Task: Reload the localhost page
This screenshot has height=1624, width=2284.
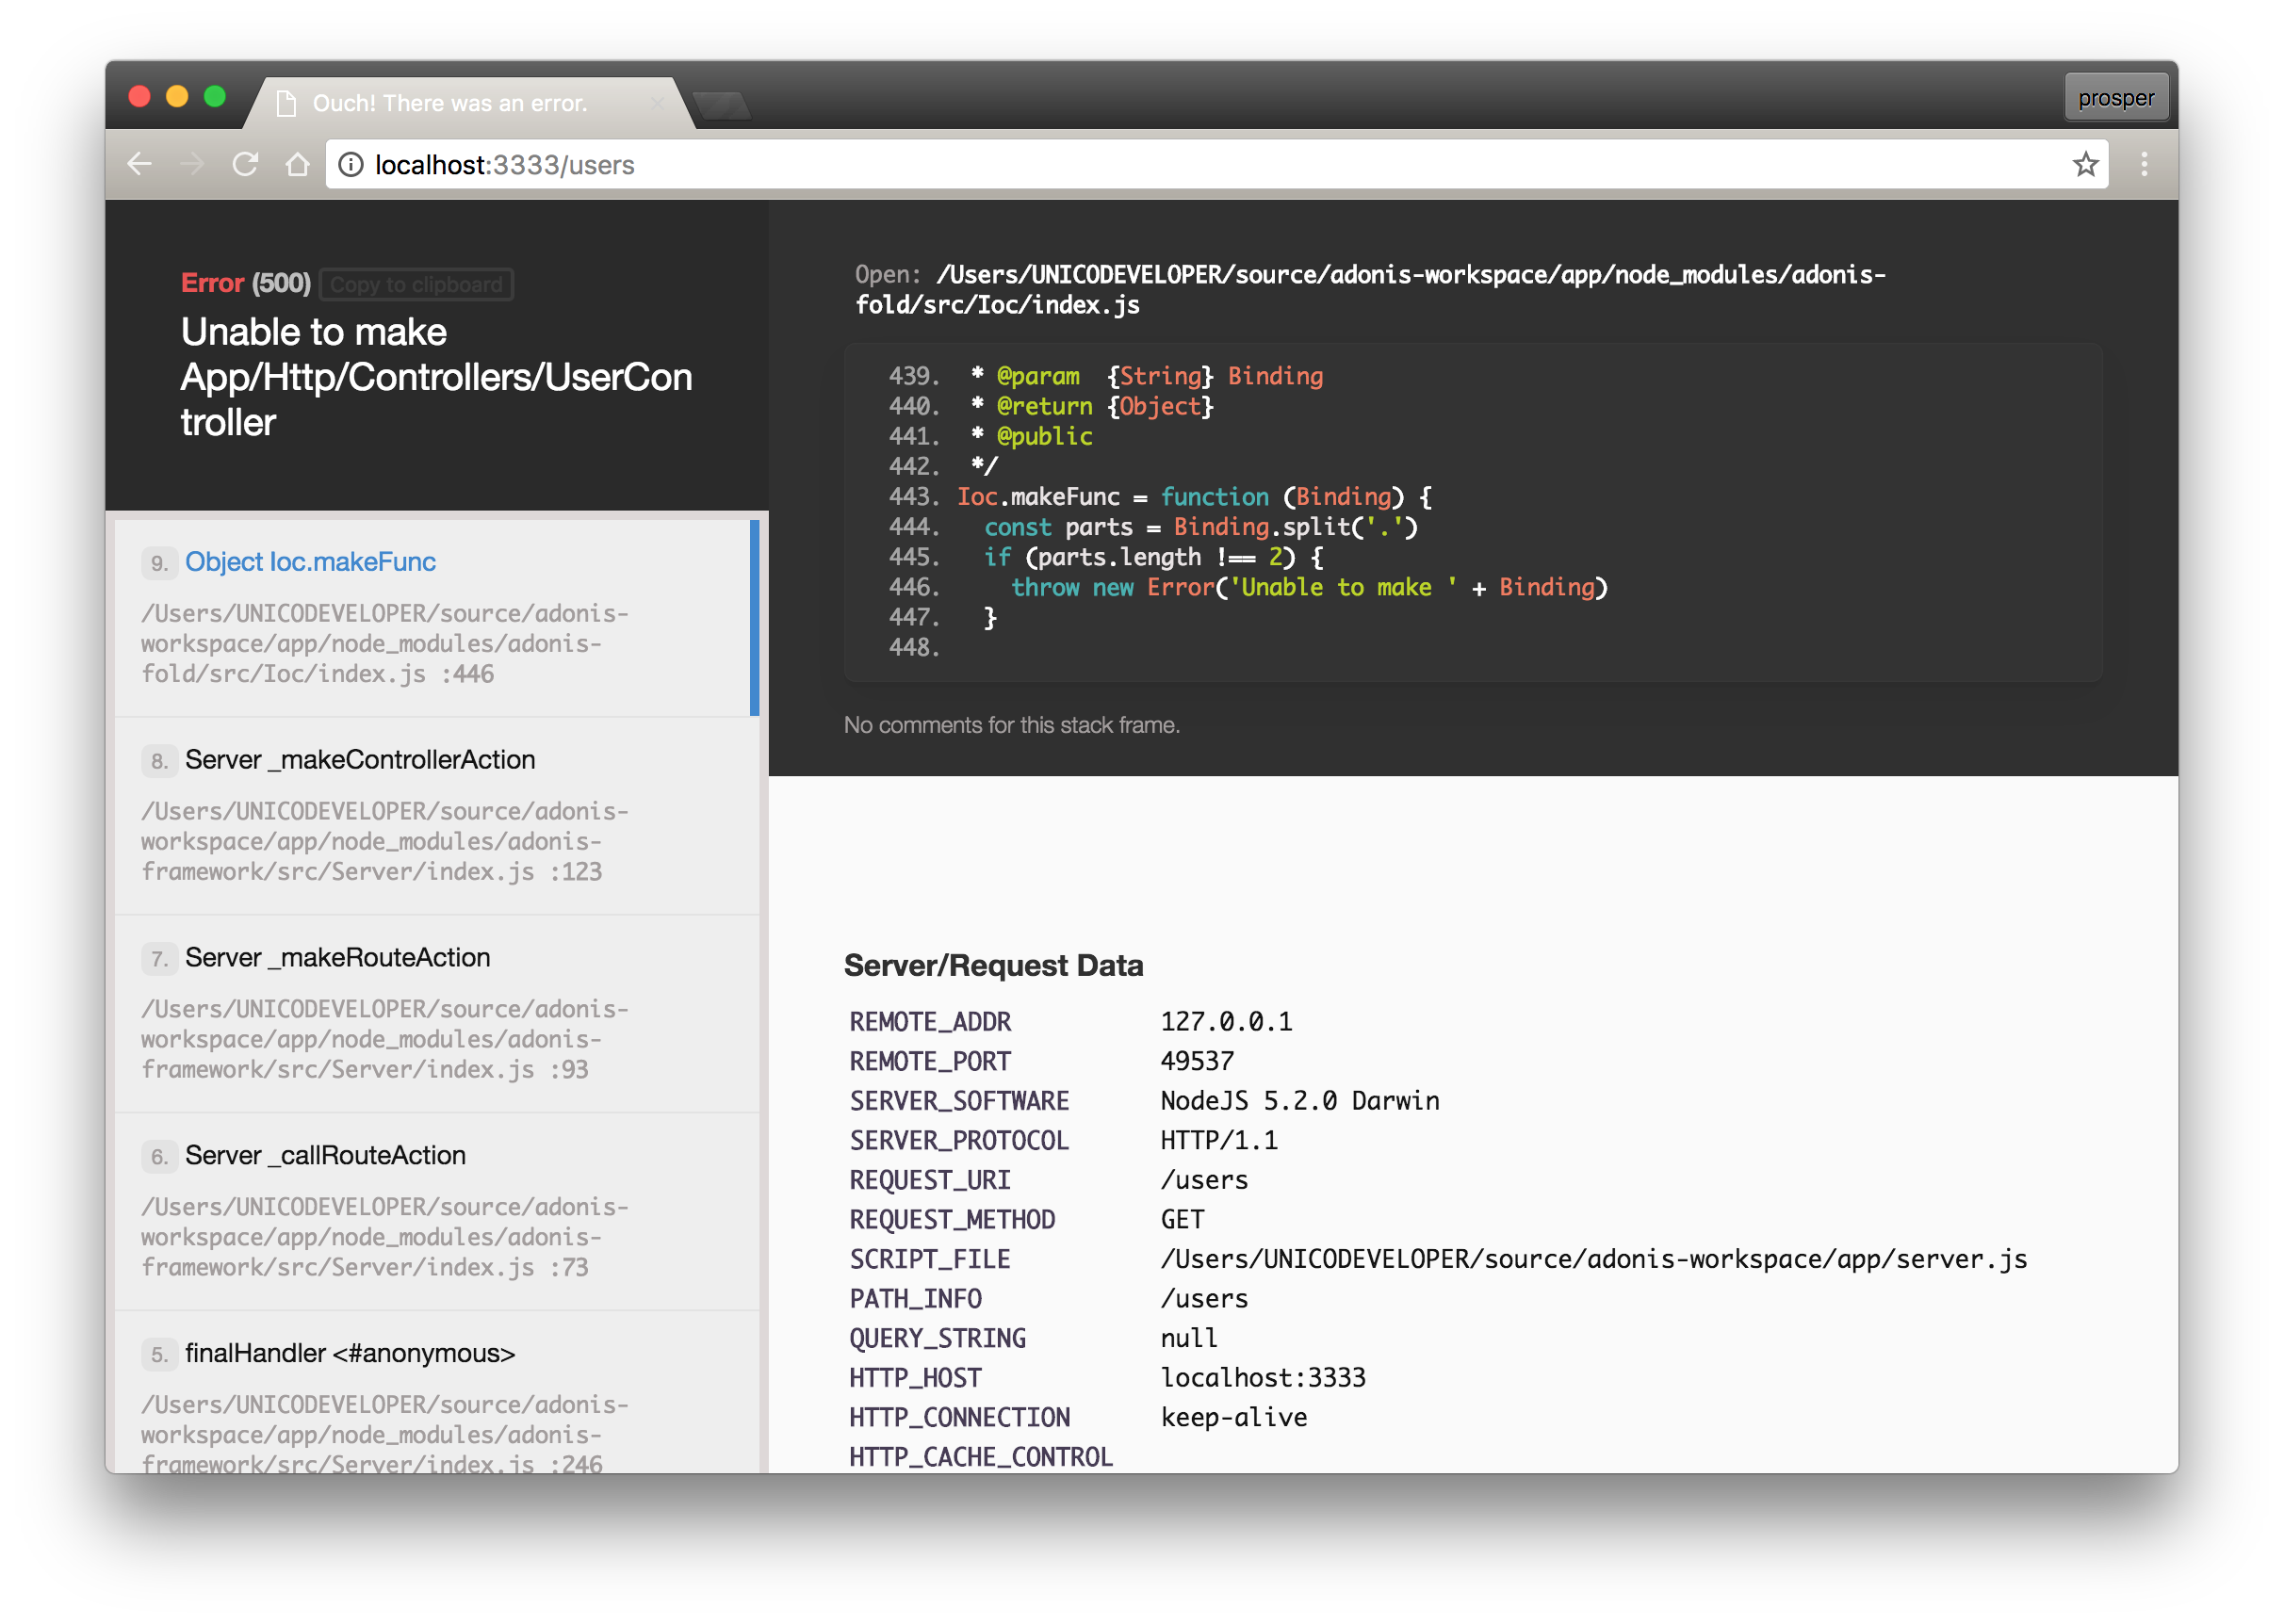Action: [x=245, y=164]
